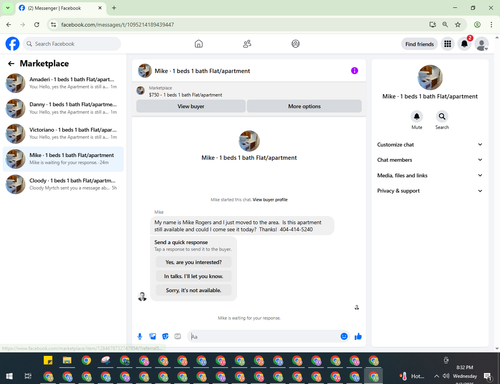
Task: Open the Windows Start menu
Action: tap(9, 376)
